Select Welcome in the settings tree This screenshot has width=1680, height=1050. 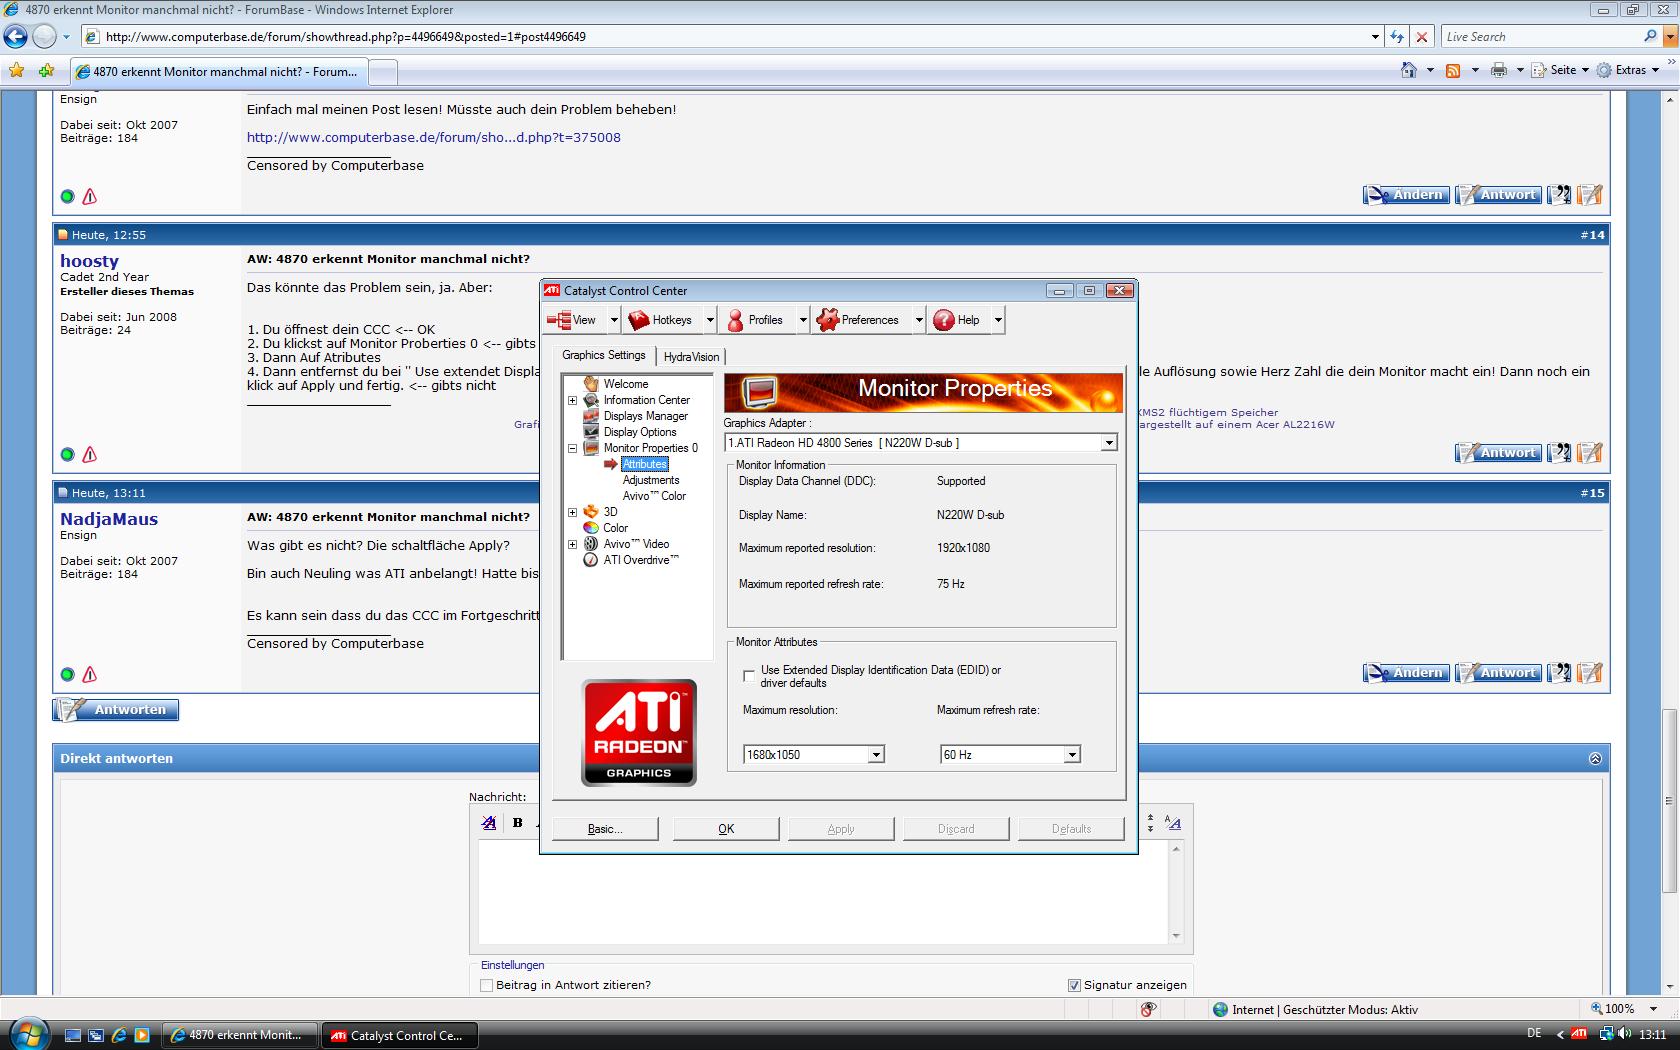click(626, 384)
